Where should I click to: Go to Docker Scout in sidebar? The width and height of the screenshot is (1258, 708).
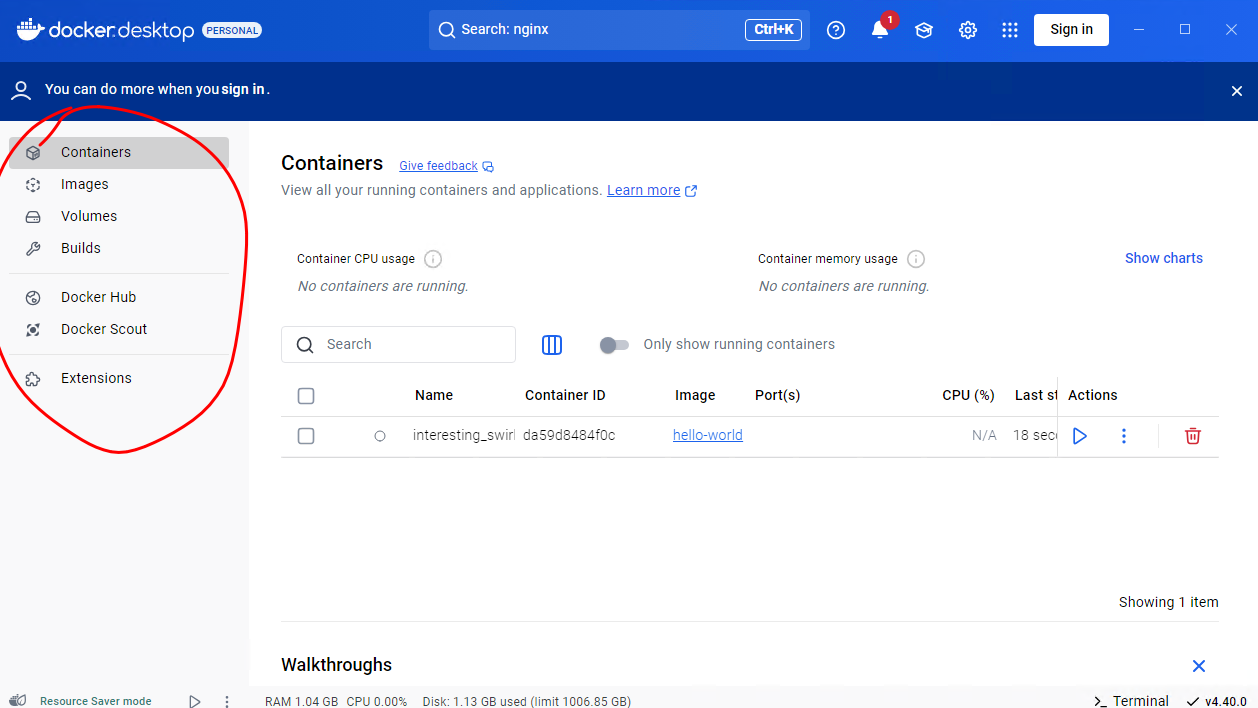pos(119,330)
